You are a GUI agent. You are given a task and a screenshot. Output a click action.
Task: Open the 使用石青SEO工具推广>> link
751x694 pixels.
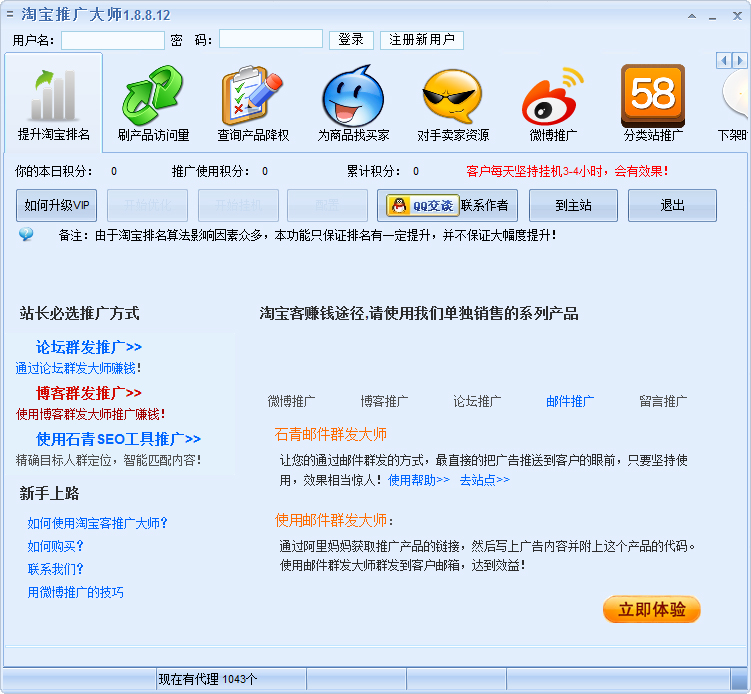coord(118,439)
